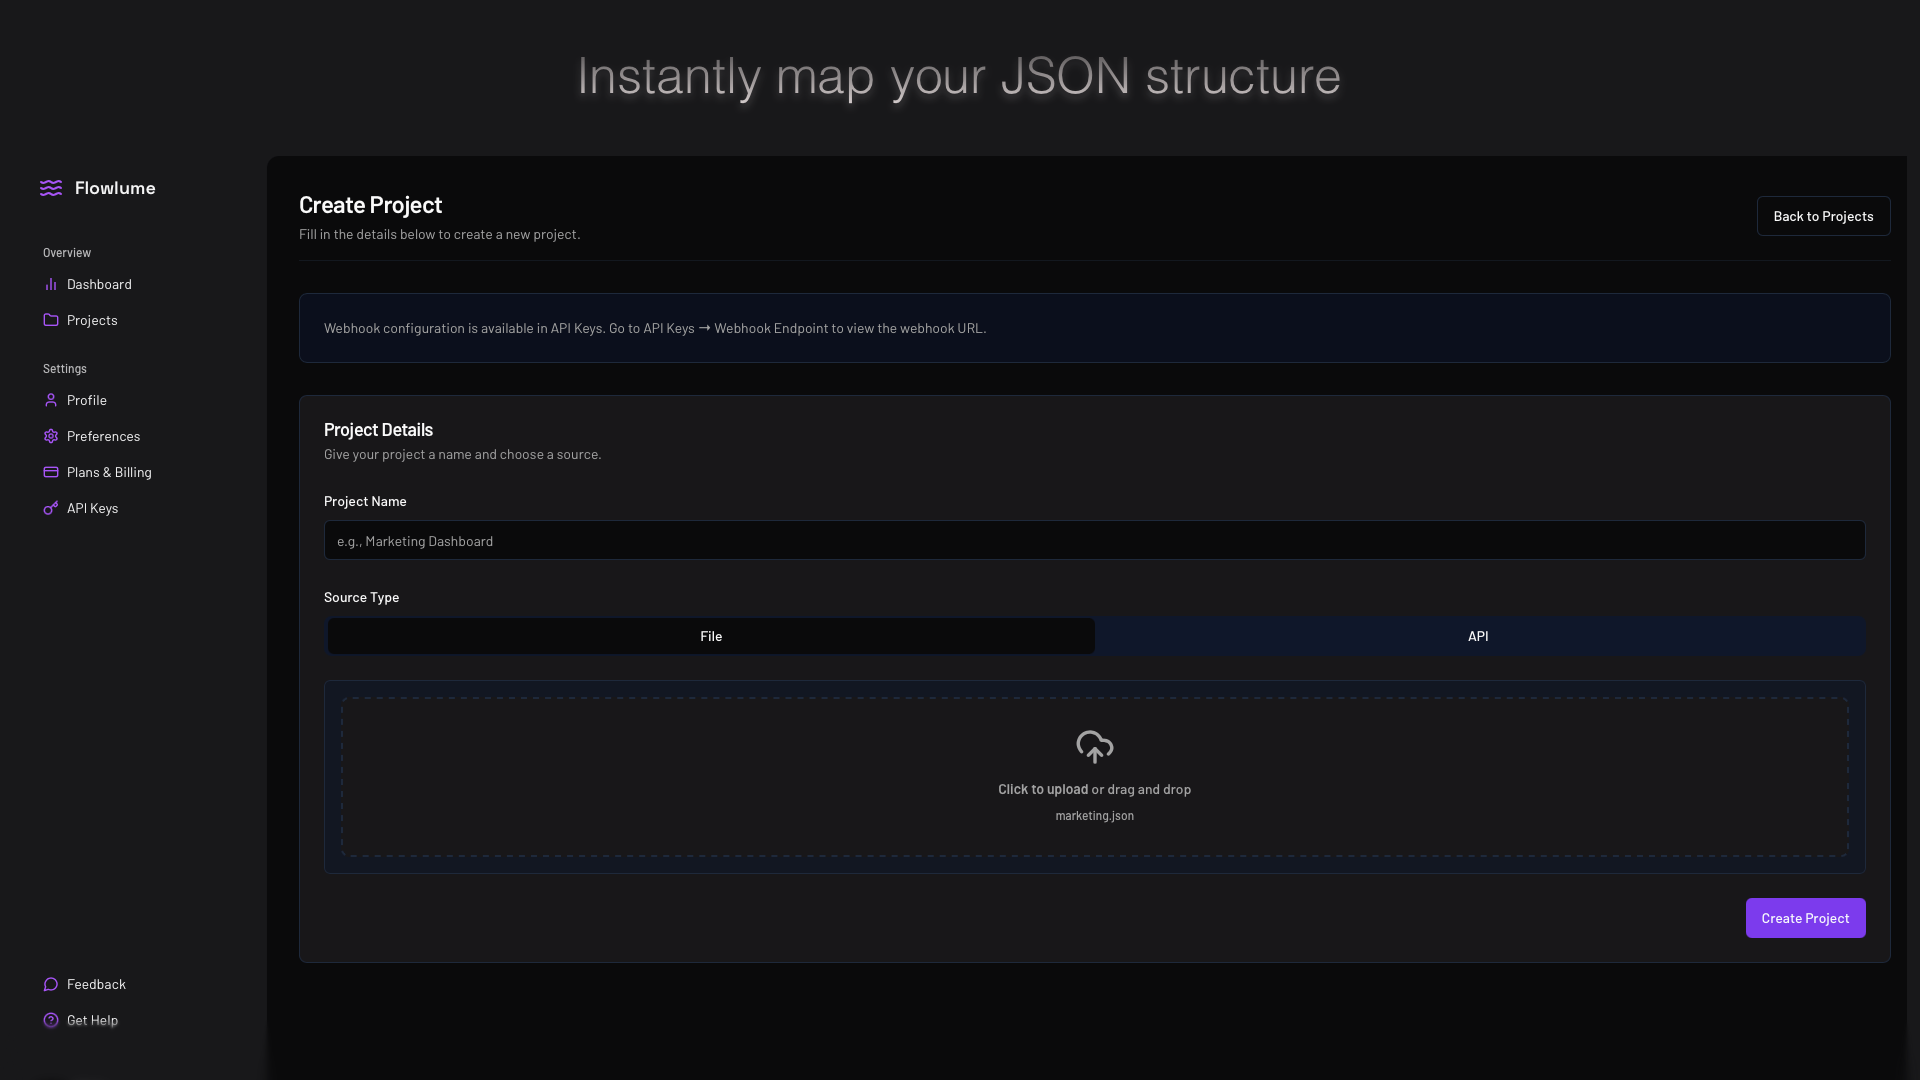
Task: Click the Profile person icon
Action: [x=51, y=400]
